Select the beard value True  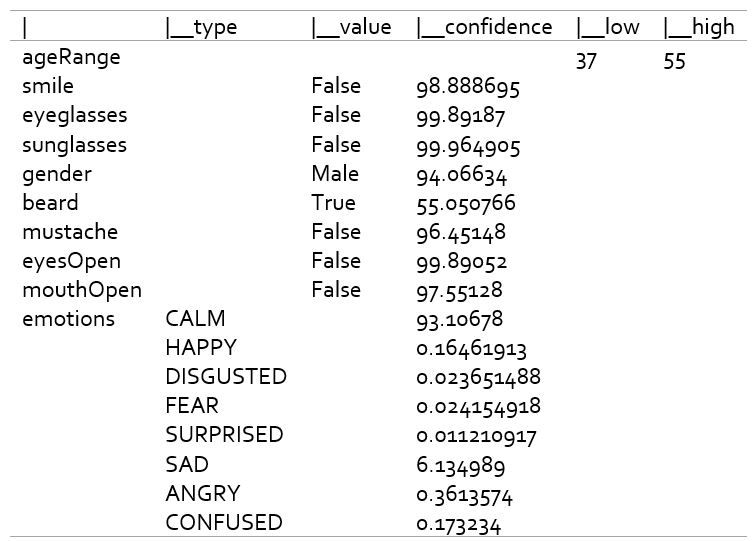pos(333,203)
